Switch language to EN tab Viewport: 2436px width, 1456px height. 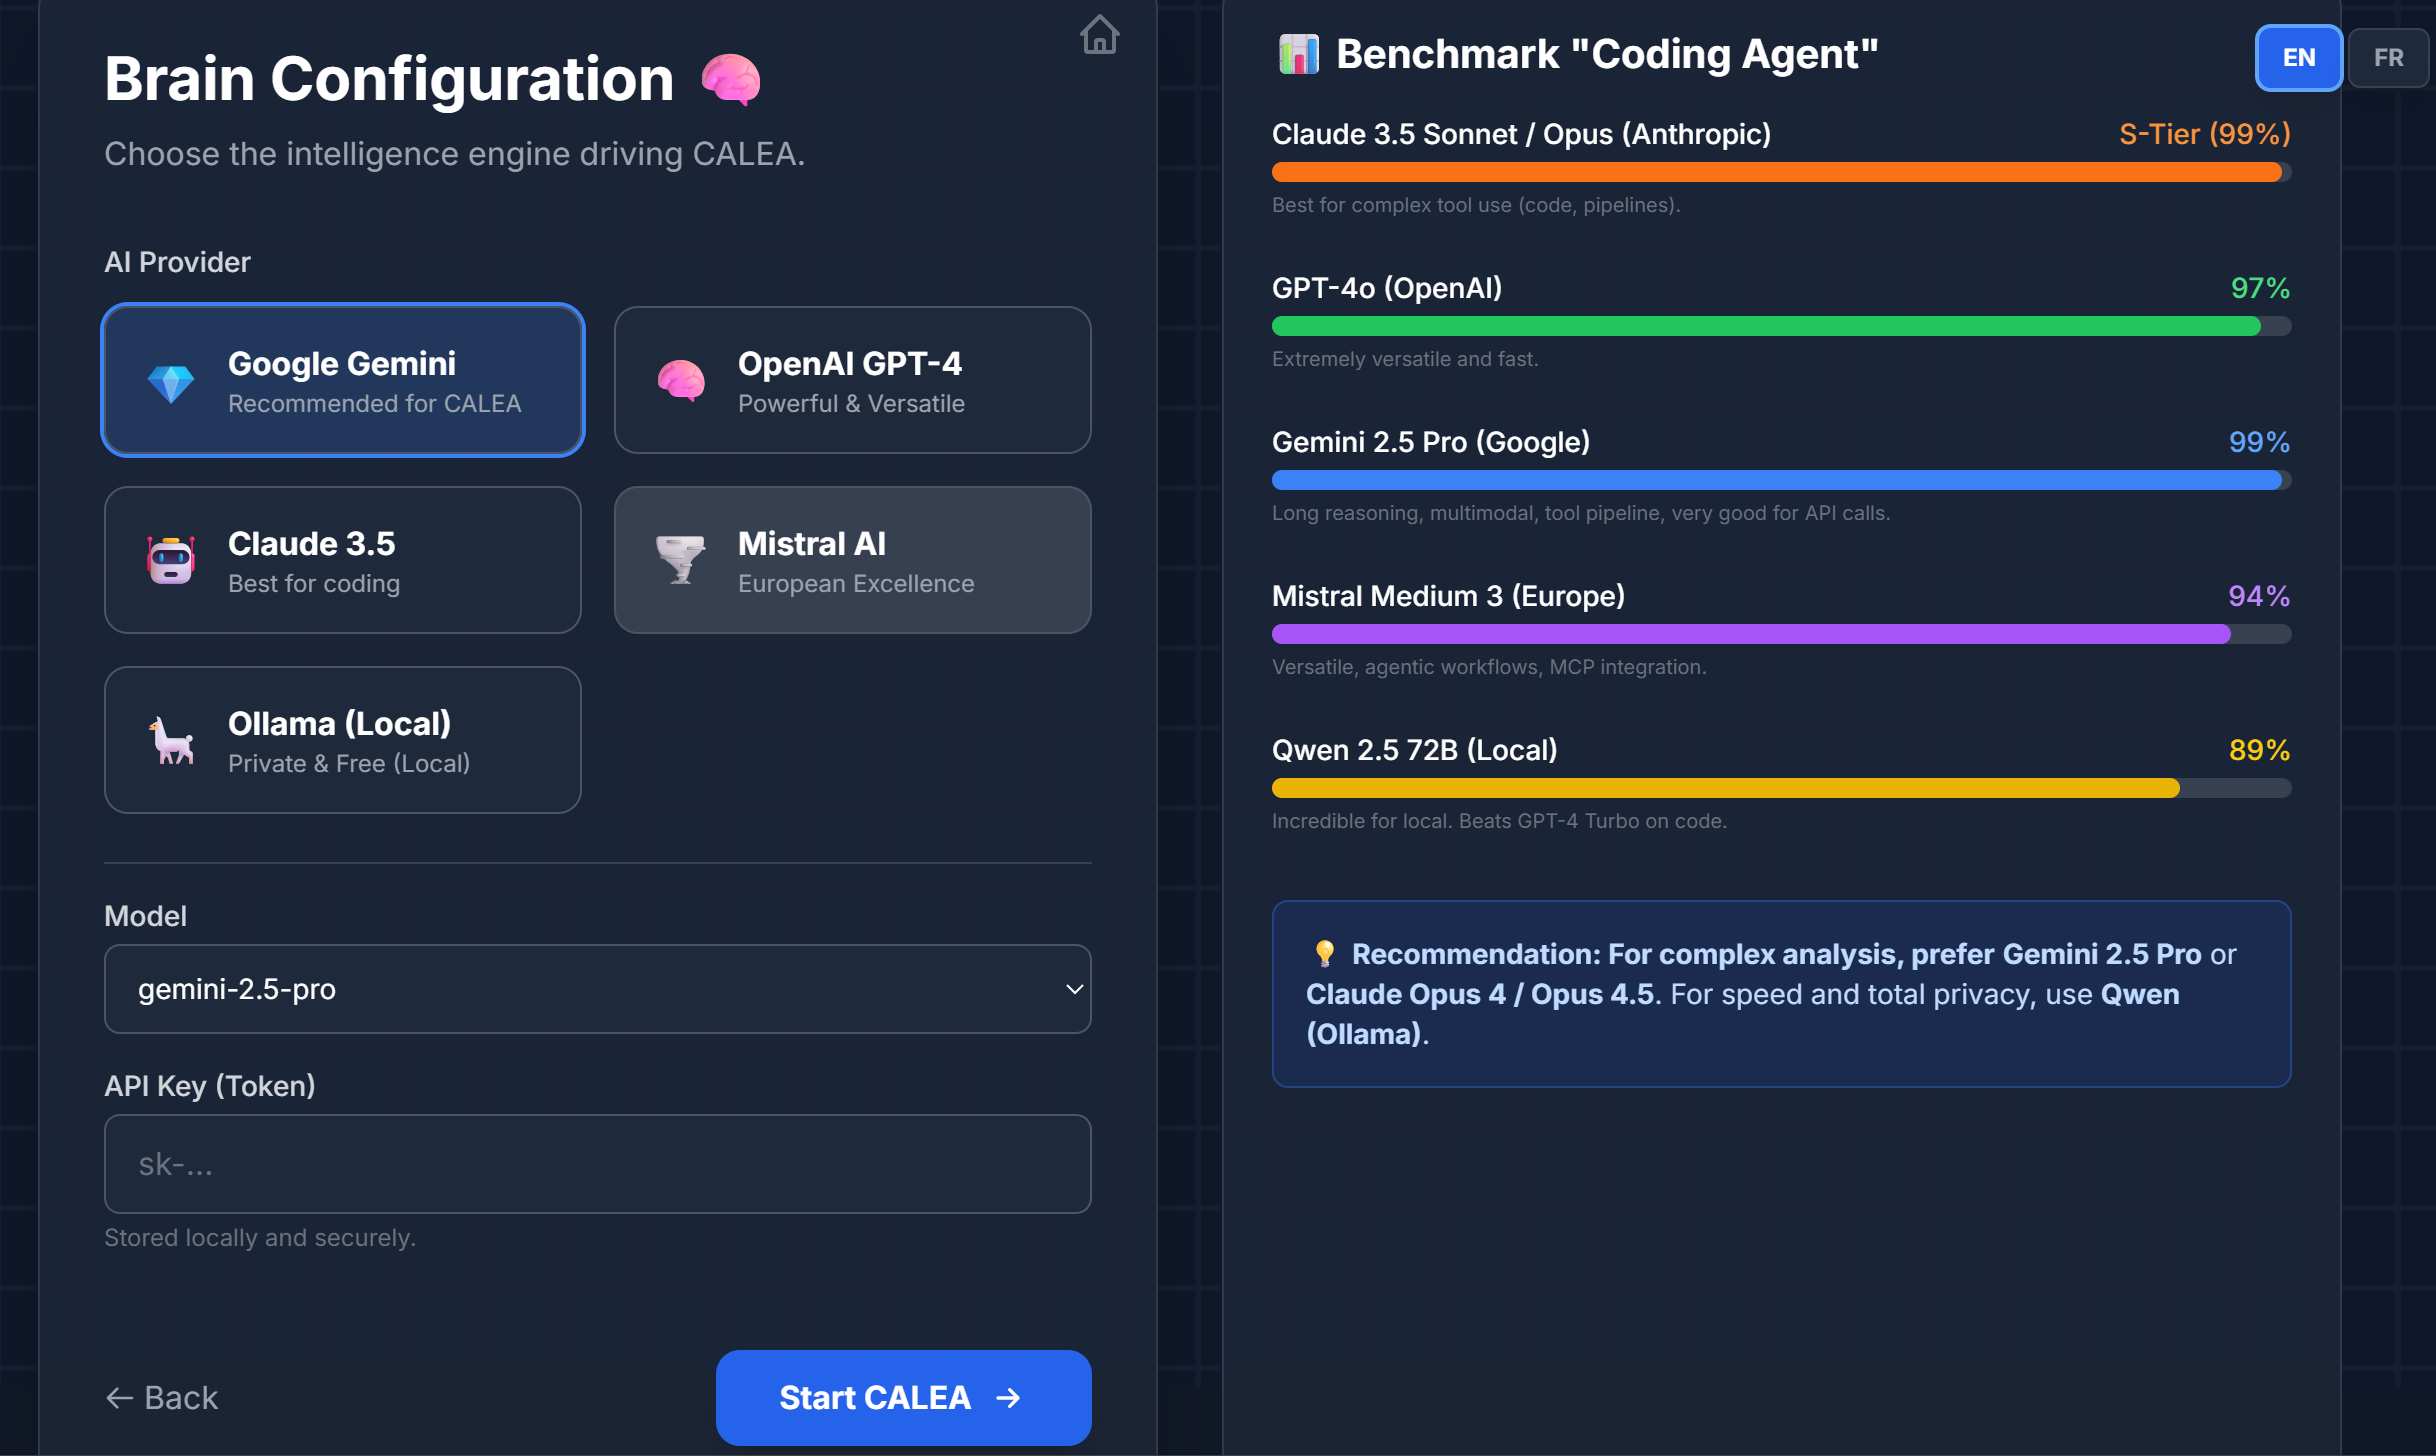pos(2297,58)
